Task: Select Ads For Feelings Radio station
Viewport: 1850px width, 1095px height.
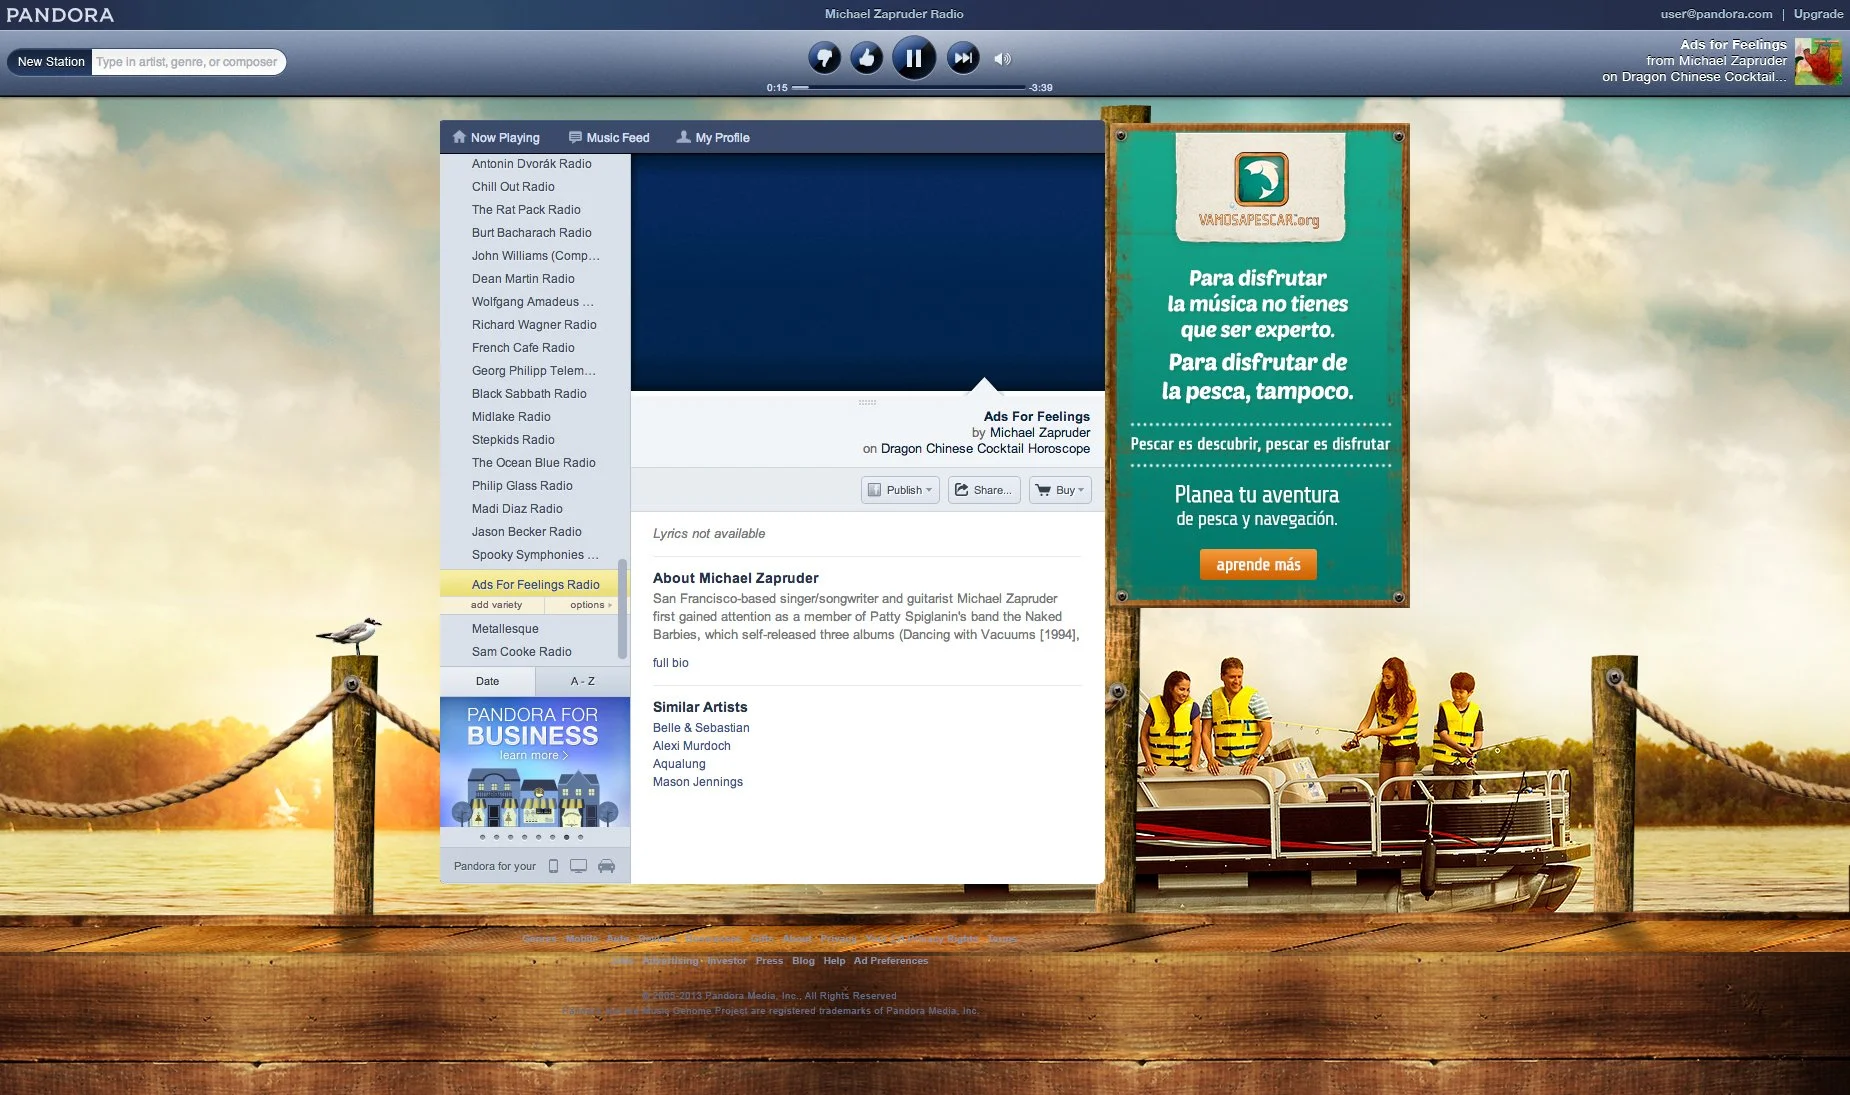Action: tap(535, 585)
